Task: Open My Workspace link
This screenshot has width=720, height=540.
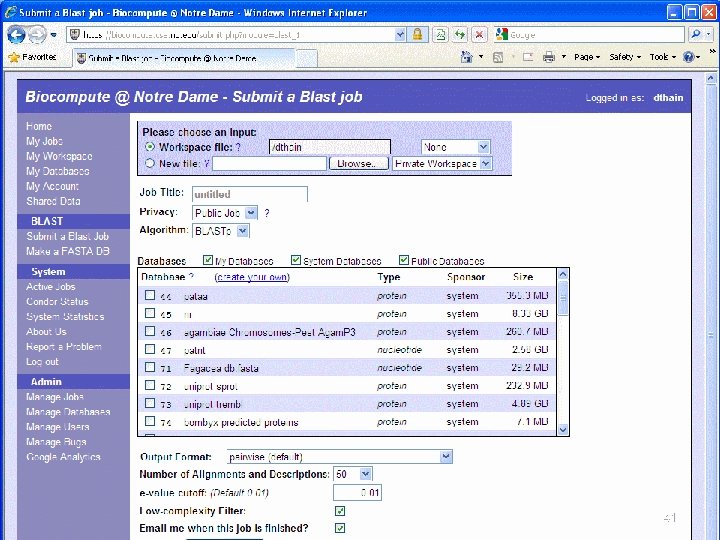Action: (59, 157)
